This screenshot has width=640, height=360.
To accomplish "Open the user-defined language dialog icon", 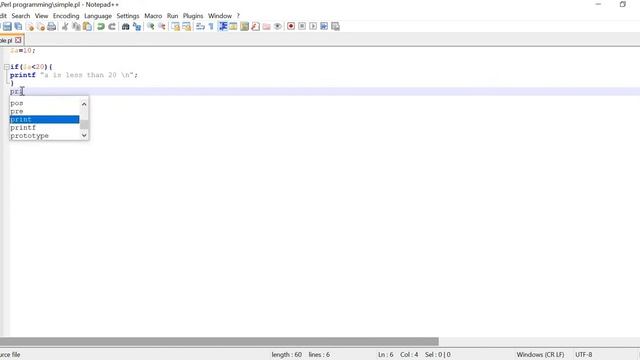I will point(233,27).
